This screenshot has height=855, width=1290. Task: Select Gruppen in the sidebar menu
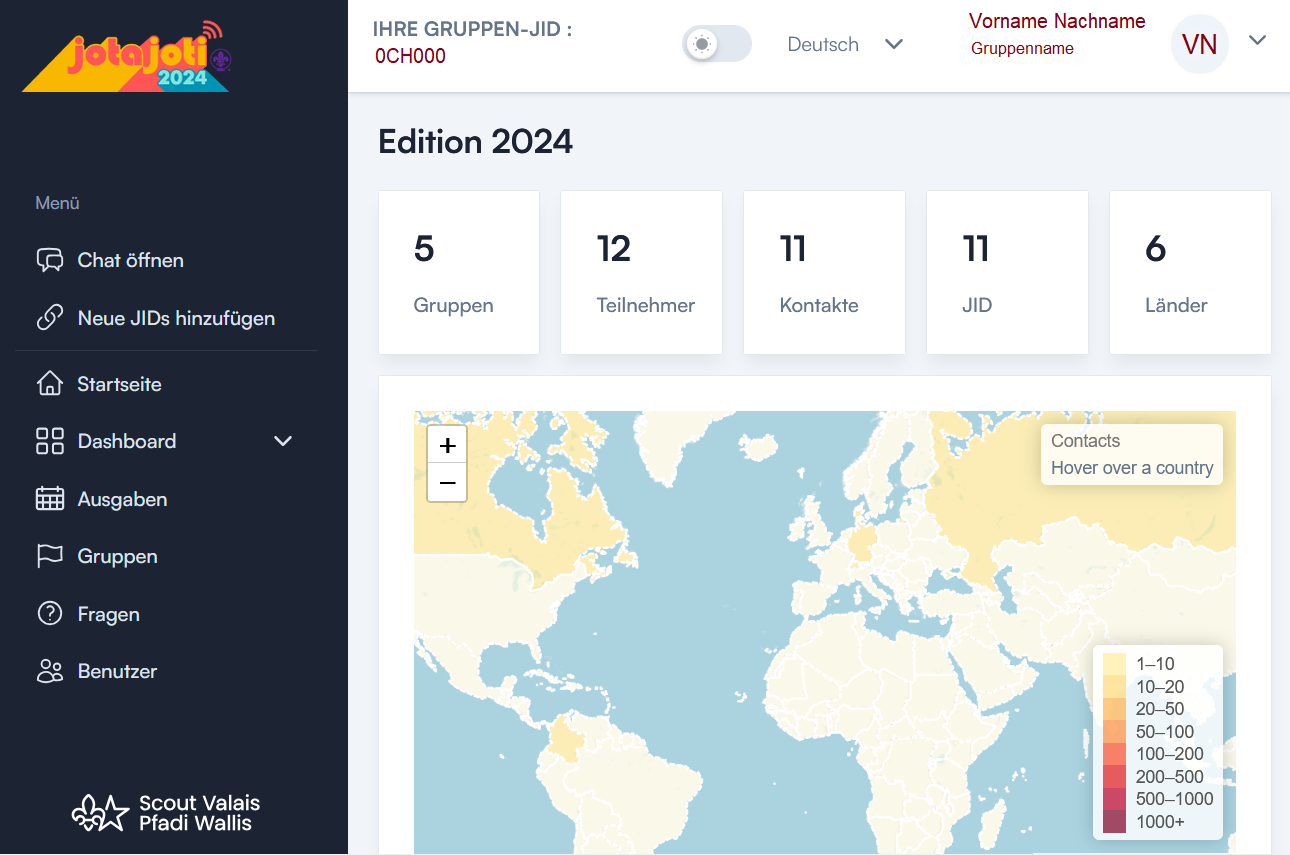click(117, 556)
